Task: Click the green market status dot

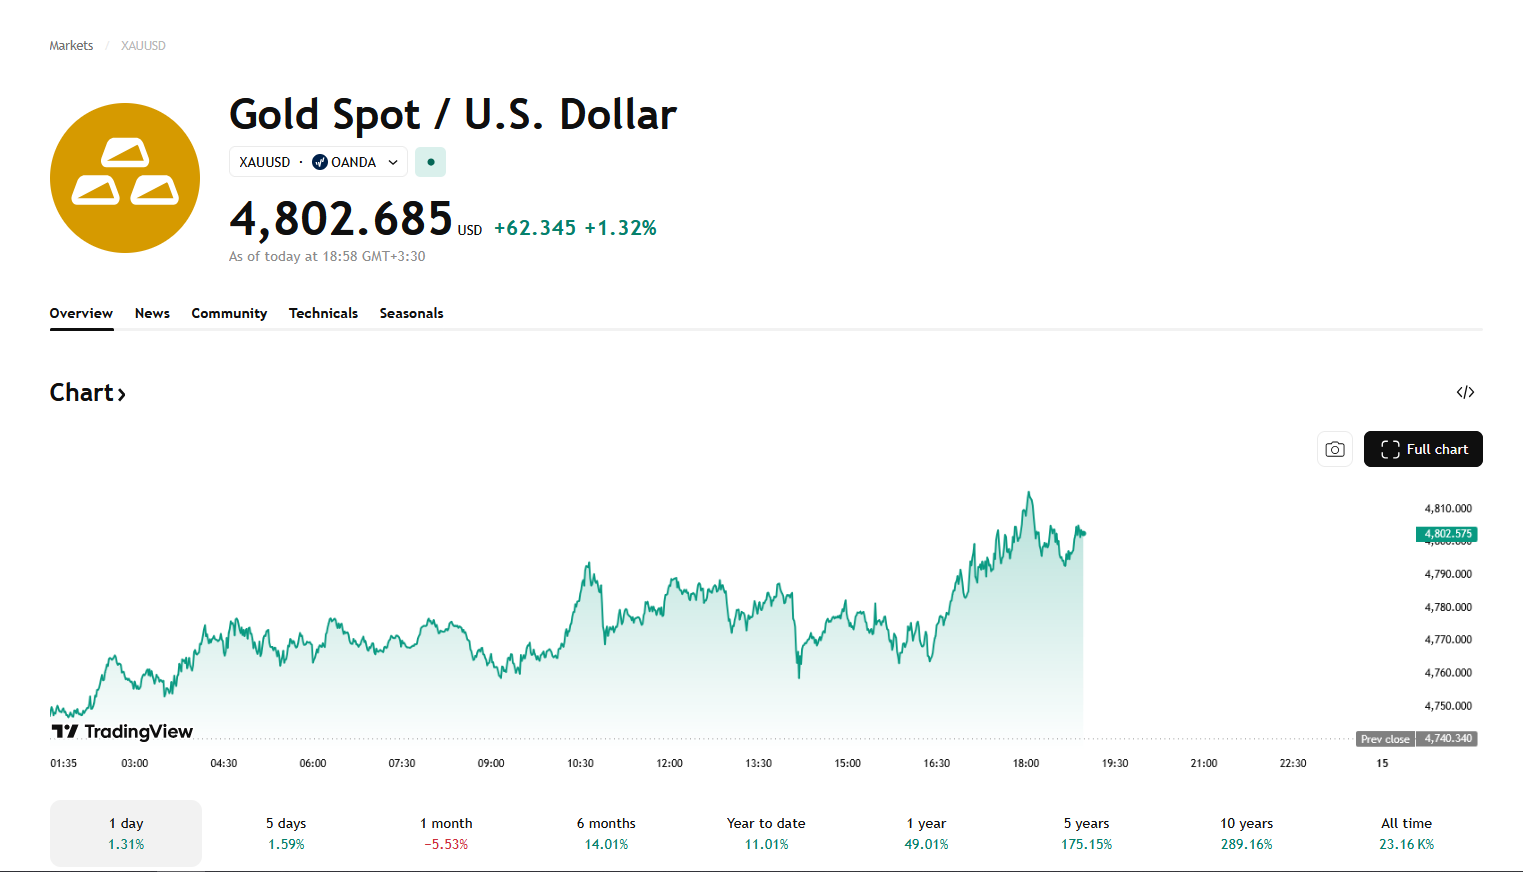Action: point(431,162)
